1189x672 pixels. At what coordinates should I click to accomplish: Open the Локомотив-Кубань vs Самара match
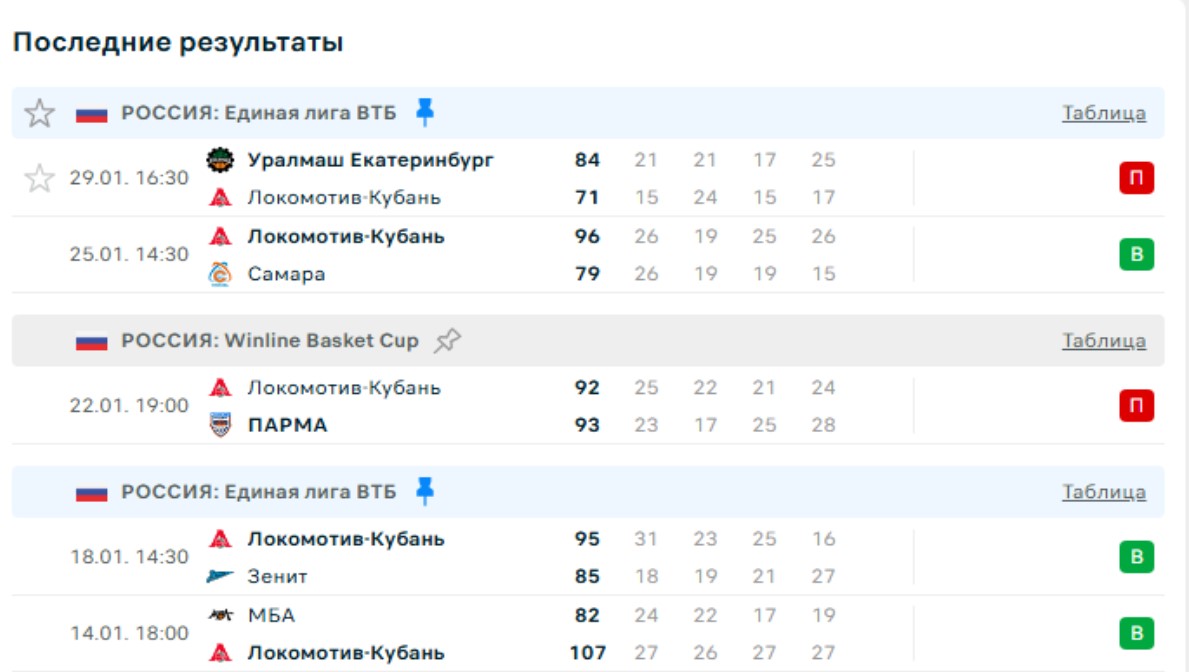click(x=500, y=255)
